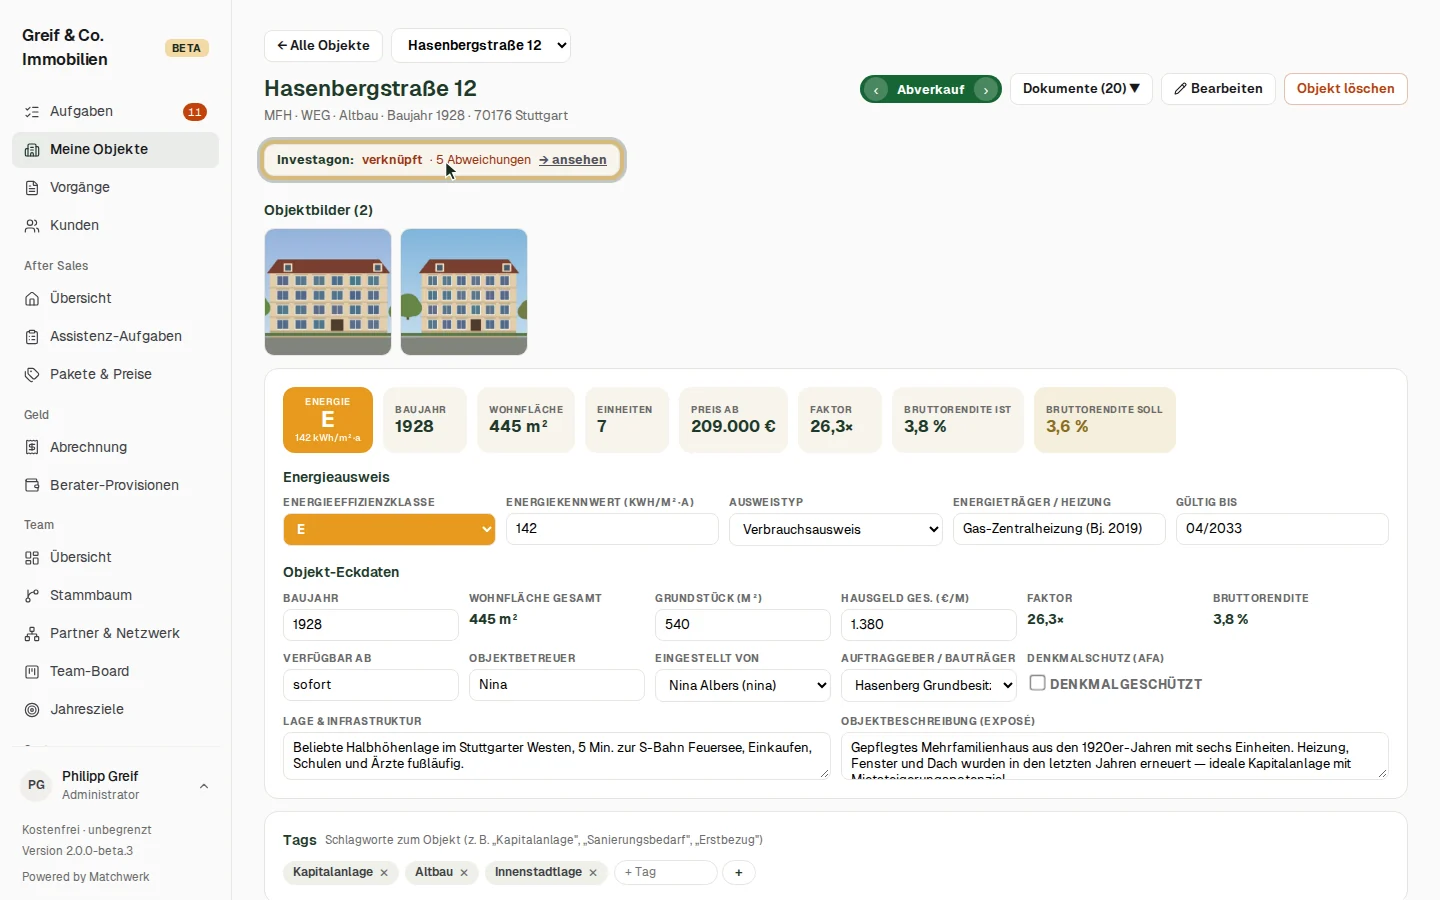Click the Berater-Provisionen wallet icon

point(32,486)
